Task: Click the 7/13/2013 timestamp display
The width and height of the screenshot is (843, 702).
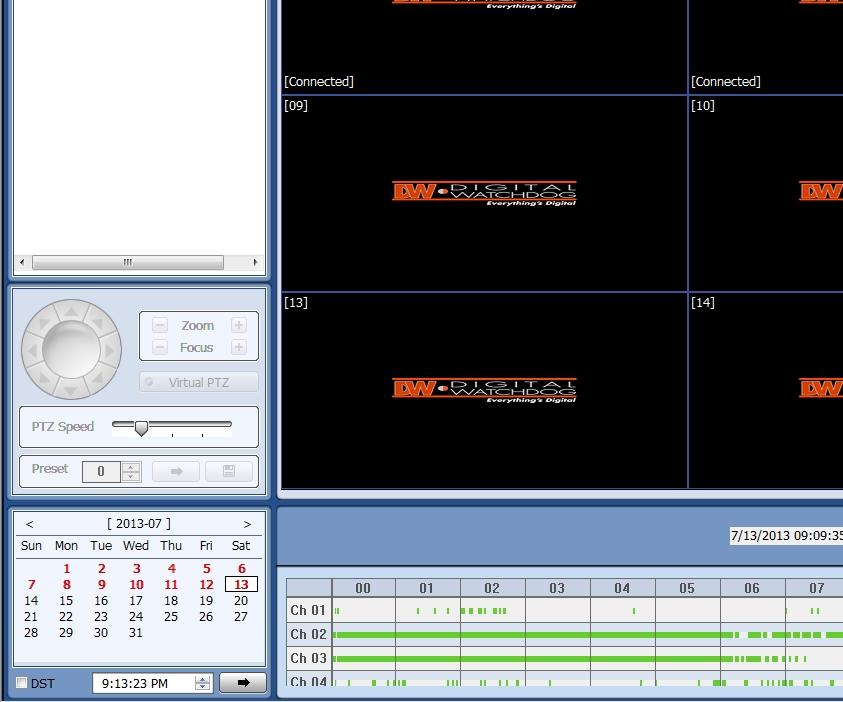Action: pos(786,535)
